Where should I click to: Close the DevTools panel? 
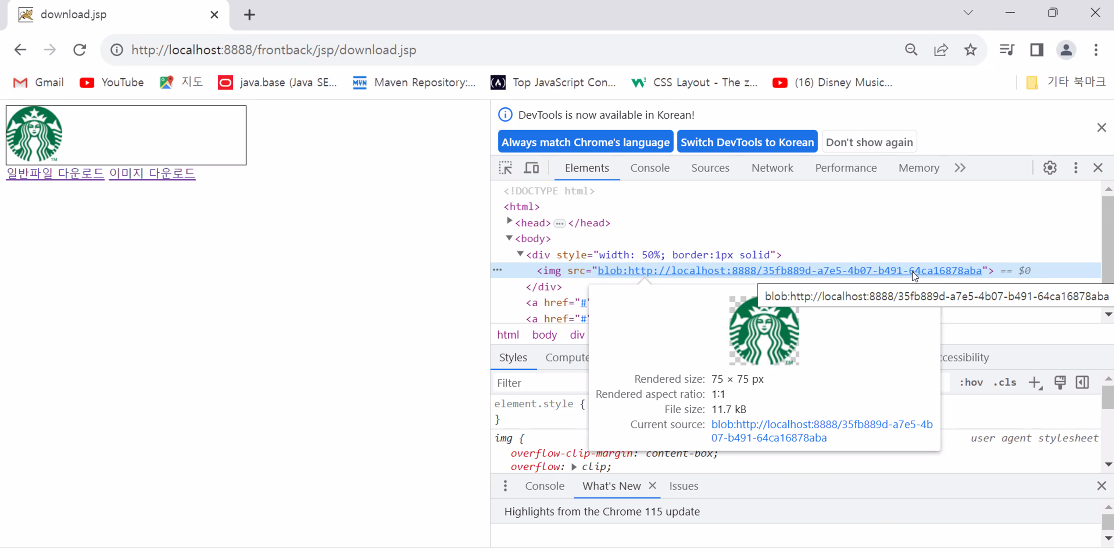[1098, 168]
